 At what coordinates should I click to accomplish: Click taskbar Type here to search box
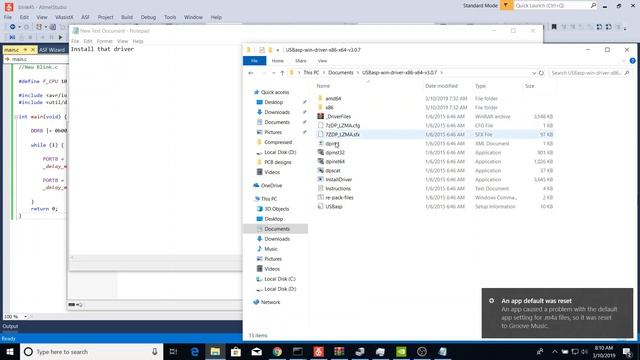(91, 351)
